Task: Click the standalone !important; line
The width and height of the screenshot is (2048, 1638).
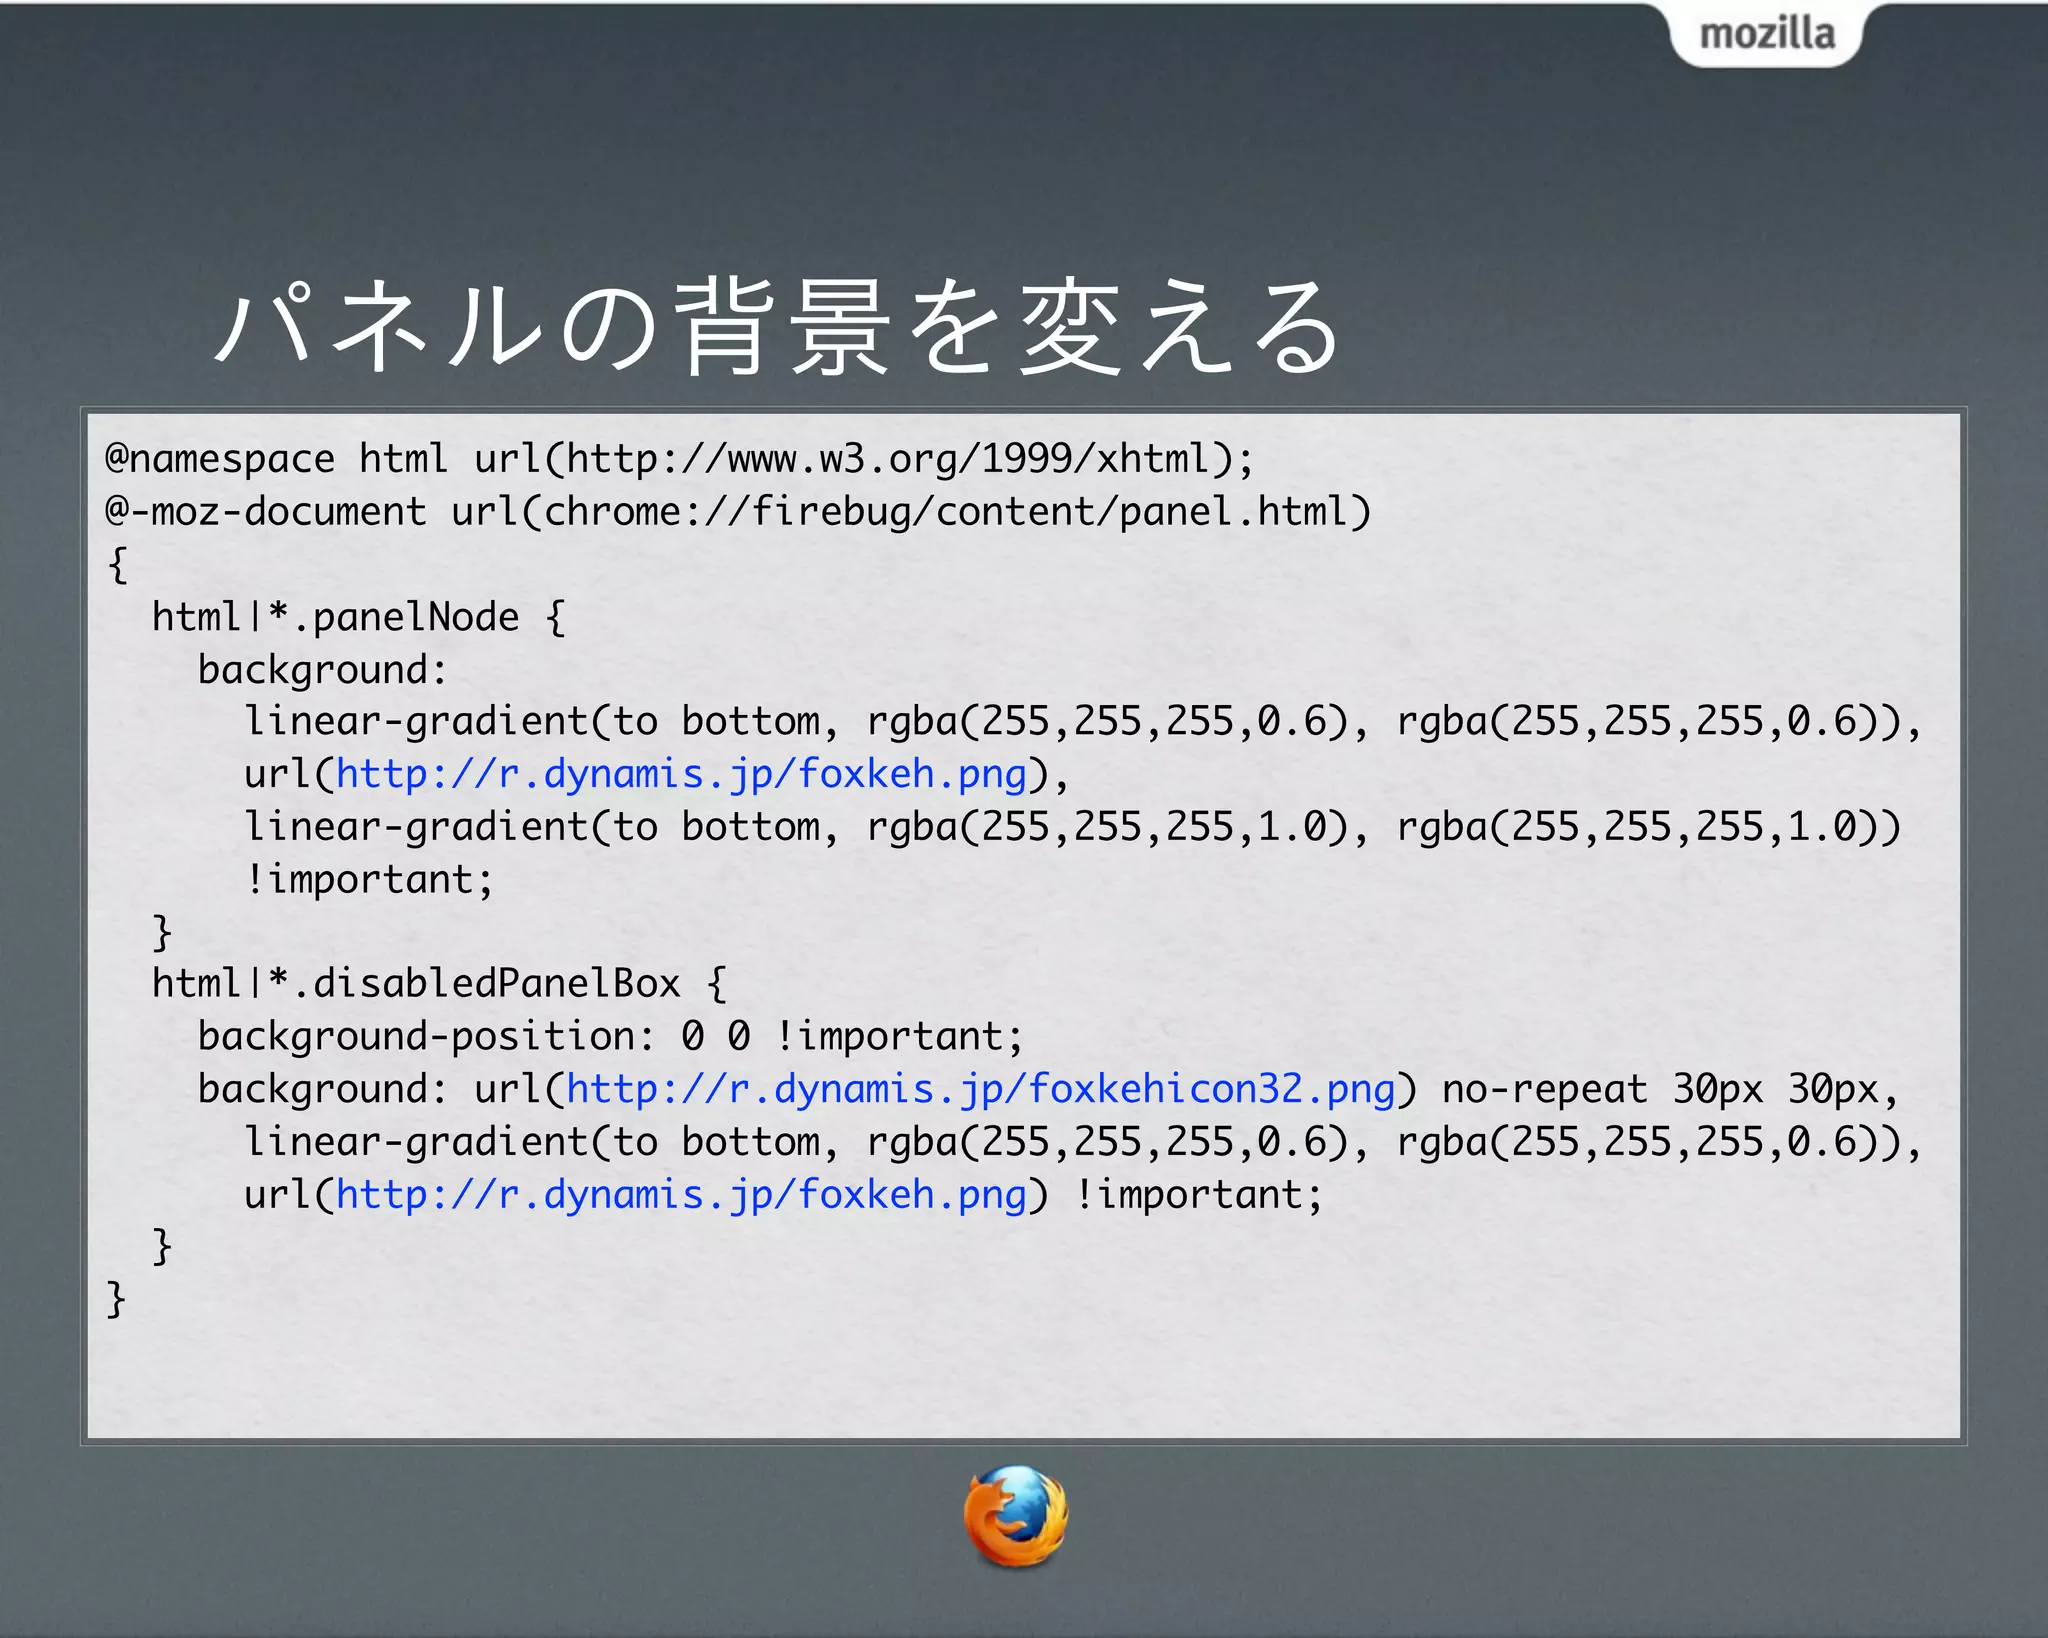Action: [x=369, y=880]
